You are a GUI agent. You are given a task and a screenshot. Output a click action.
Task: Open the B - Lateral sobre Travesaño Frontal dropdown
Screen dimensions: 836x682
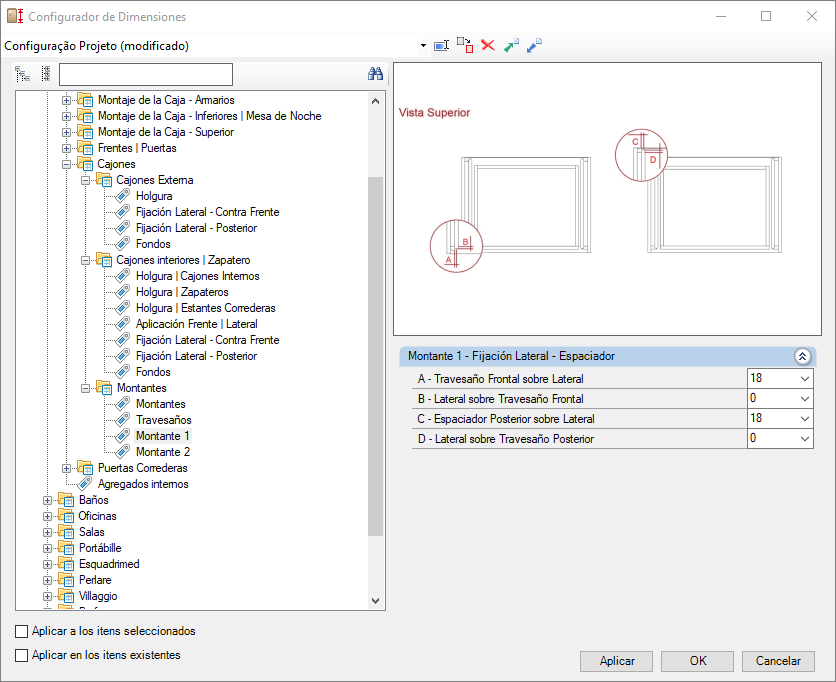(x=805, y=399)
